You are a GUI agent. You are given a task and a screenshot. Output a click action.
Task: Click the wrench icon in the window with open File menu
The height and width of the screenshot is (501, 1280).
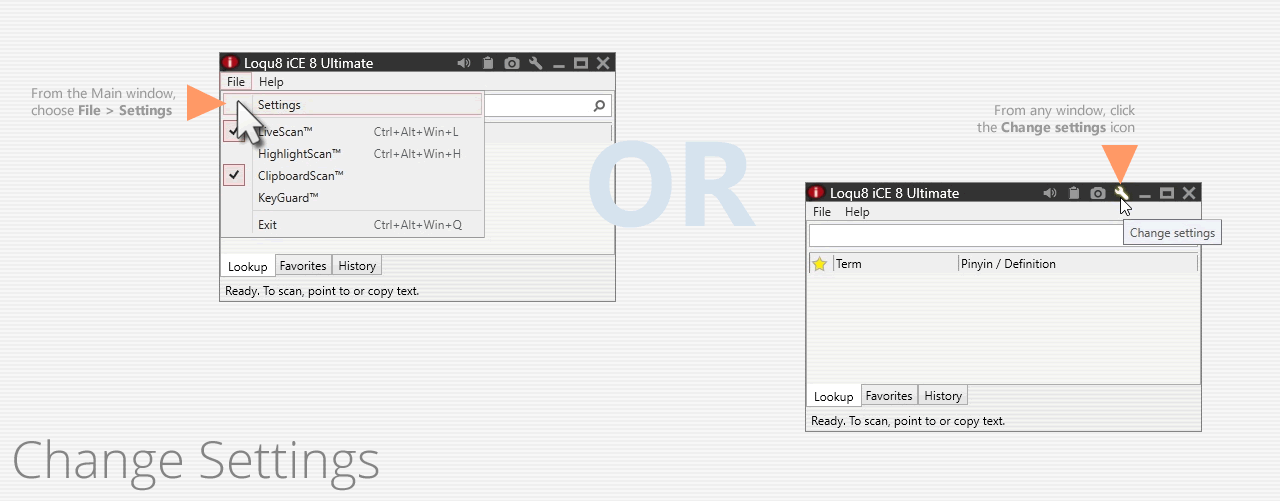tap(536, 63)
